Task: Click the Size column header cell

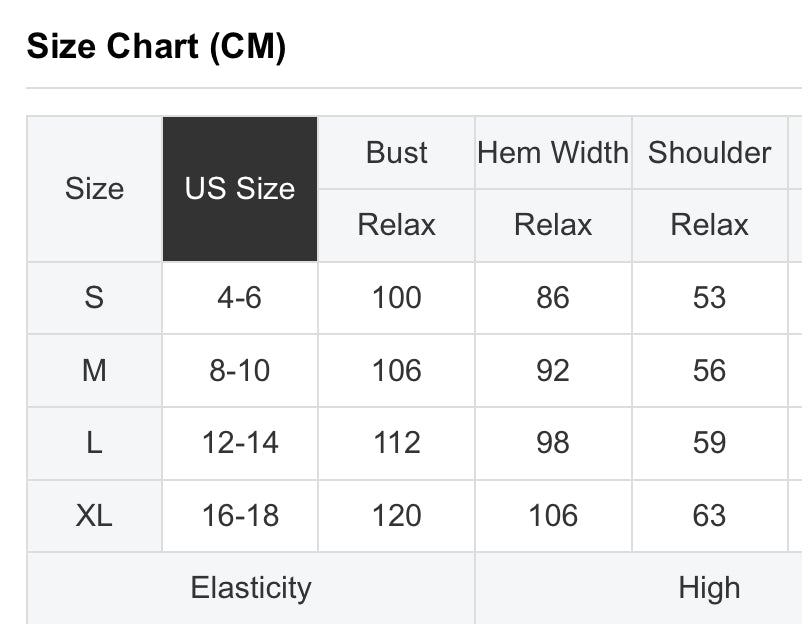Action: 95,189
